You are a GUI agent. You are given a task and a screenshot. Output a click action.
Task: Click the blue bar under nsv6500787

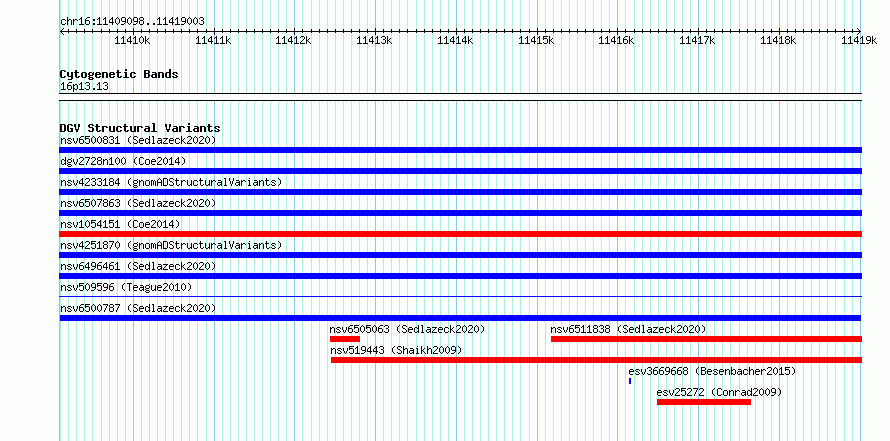pos(461,318)
